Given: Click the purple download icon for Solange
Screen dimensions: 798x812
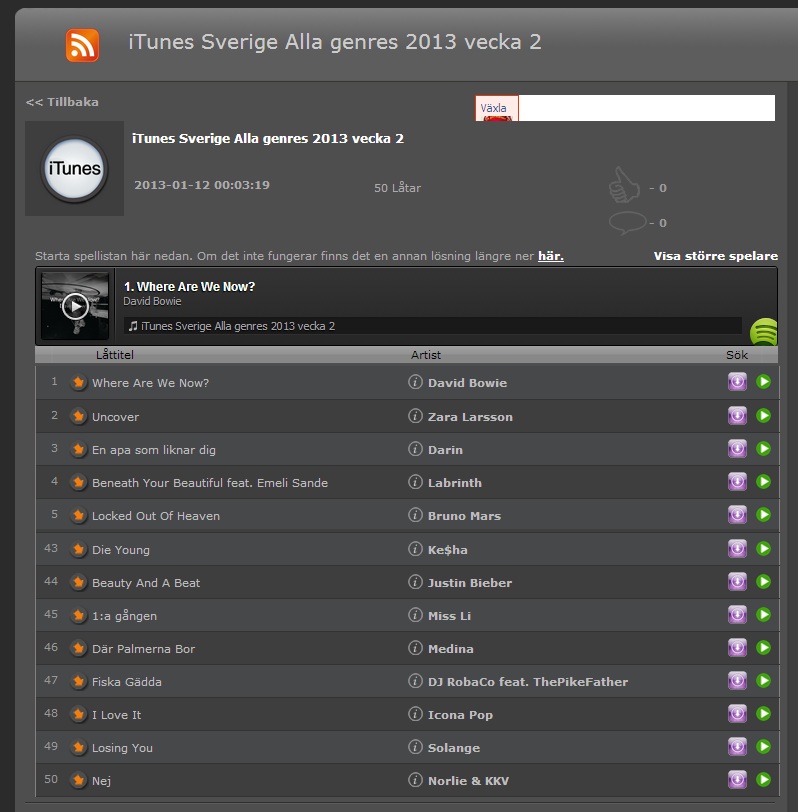Looking at the screenshot, I should click(737, 747).
